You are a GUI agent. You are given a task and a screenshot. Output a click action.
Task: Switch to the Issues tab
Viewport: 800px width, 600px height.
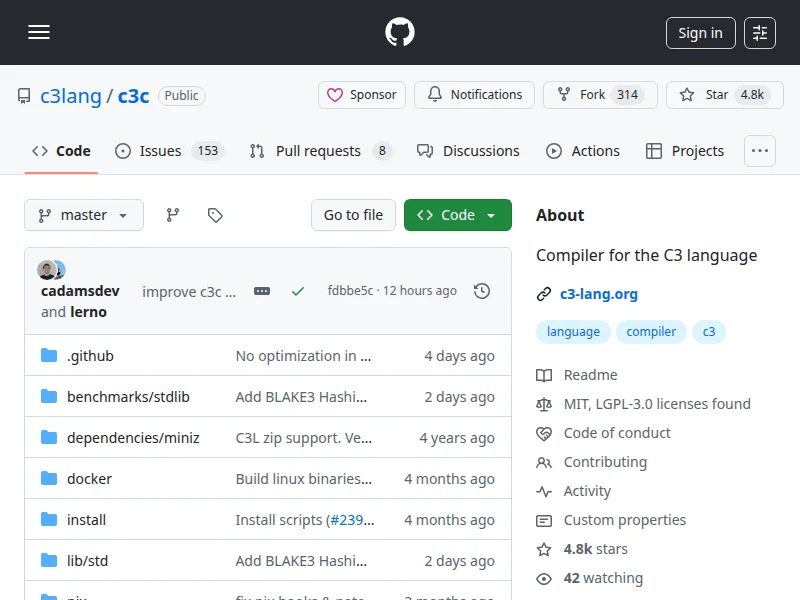[x=169, y=151]
